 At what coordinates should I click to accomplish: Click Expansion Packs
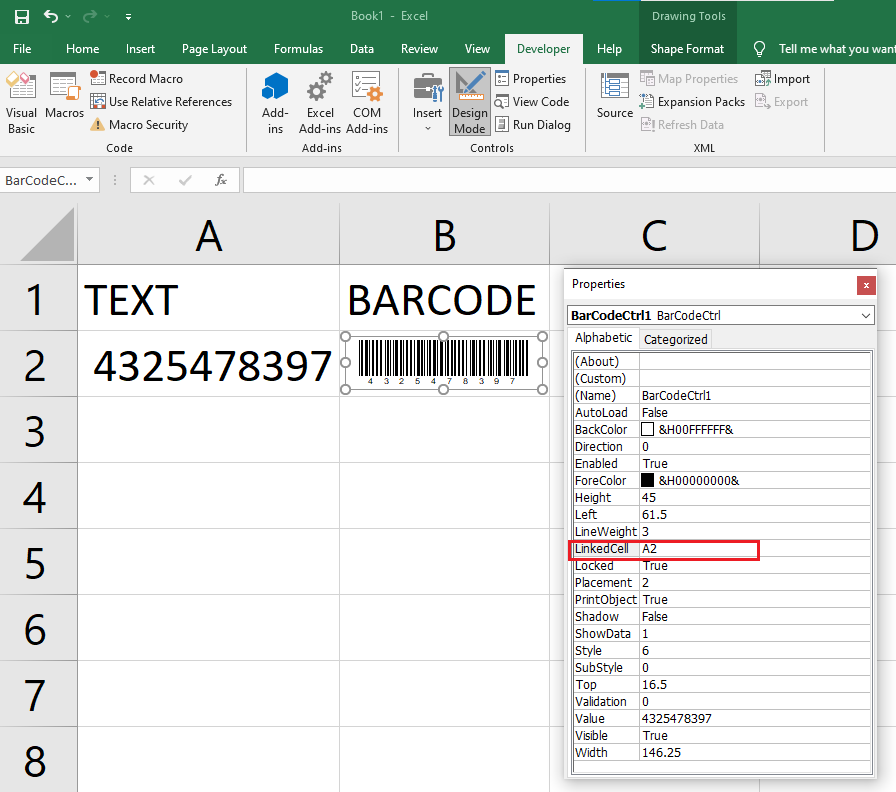click(692, 102)
